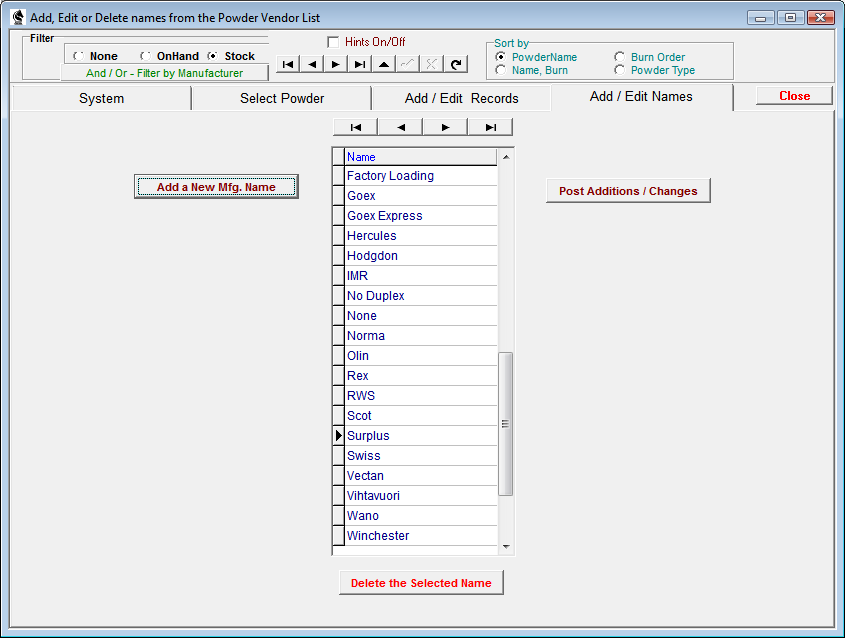845x638 pixels.
Task: Click the scroll up arrow of name list
Action: pos(506,157)
